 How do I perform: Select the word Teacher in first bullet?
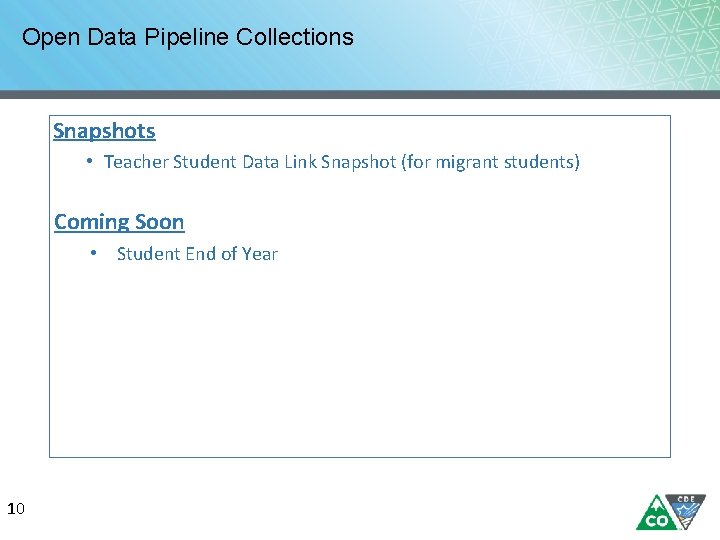(136, 162)
